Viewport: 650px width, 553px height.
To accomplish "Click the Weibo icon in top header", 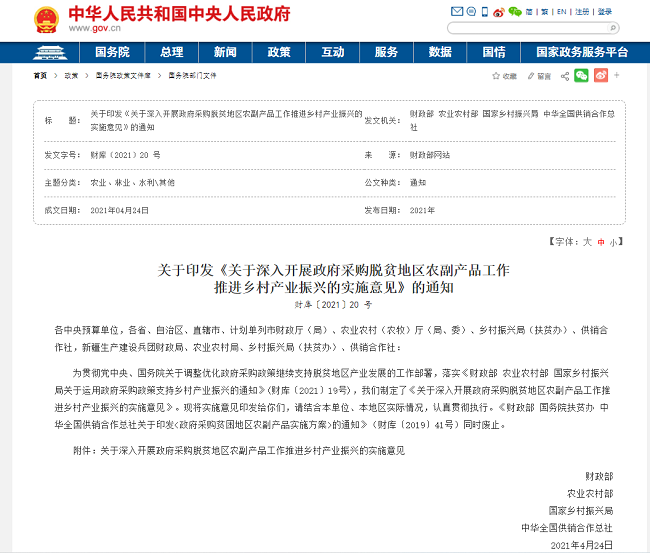I will (x=500, y=12).
